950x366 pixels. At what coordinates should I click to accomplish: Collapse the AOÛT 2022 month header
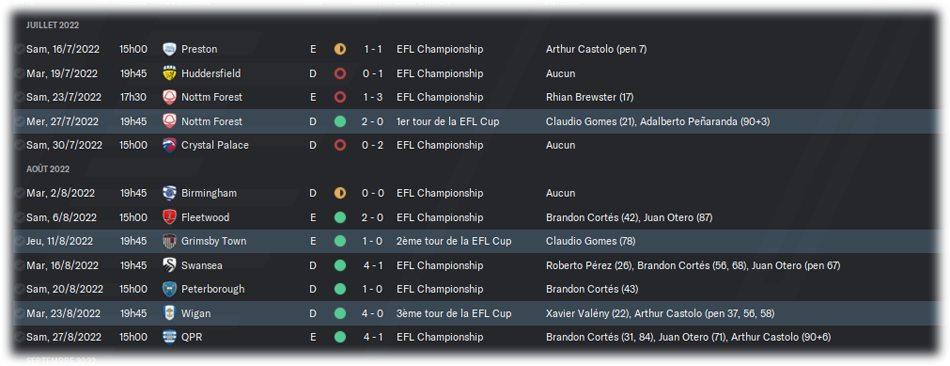[x=48, y=169]
